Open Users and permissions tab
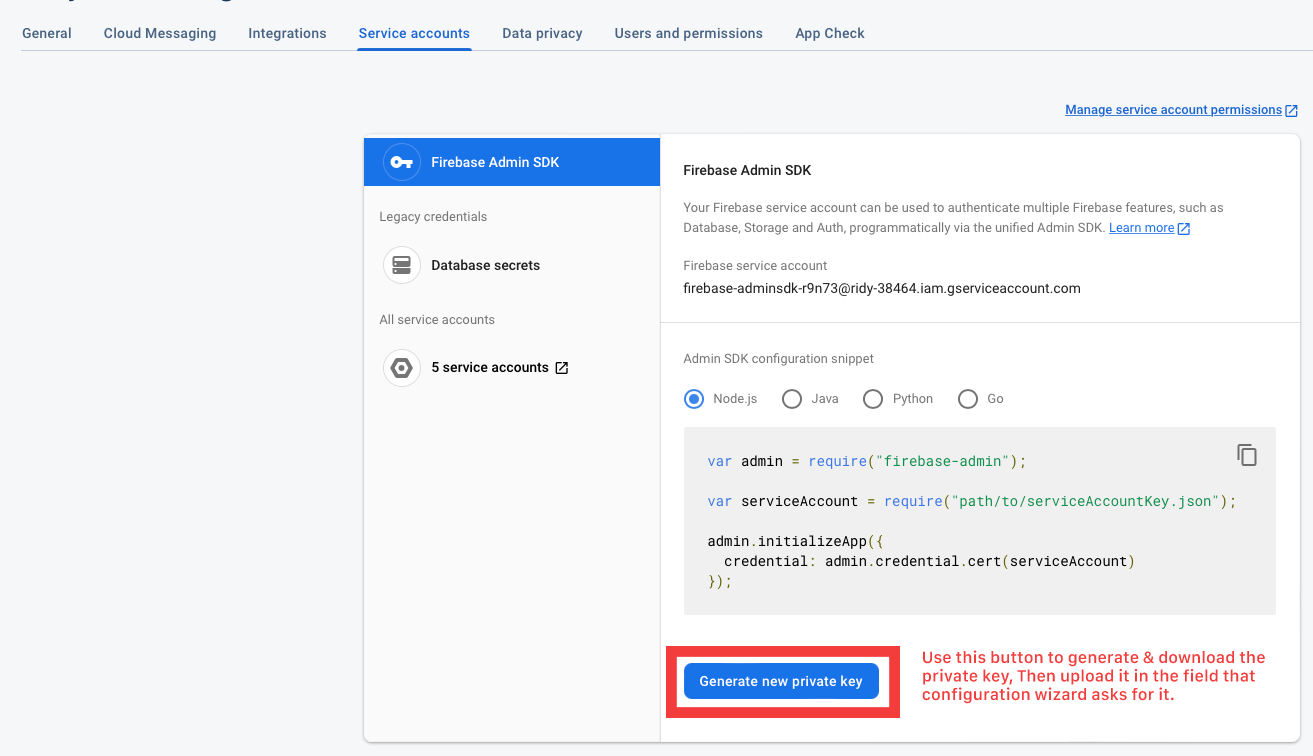 (x=689, y=33)
